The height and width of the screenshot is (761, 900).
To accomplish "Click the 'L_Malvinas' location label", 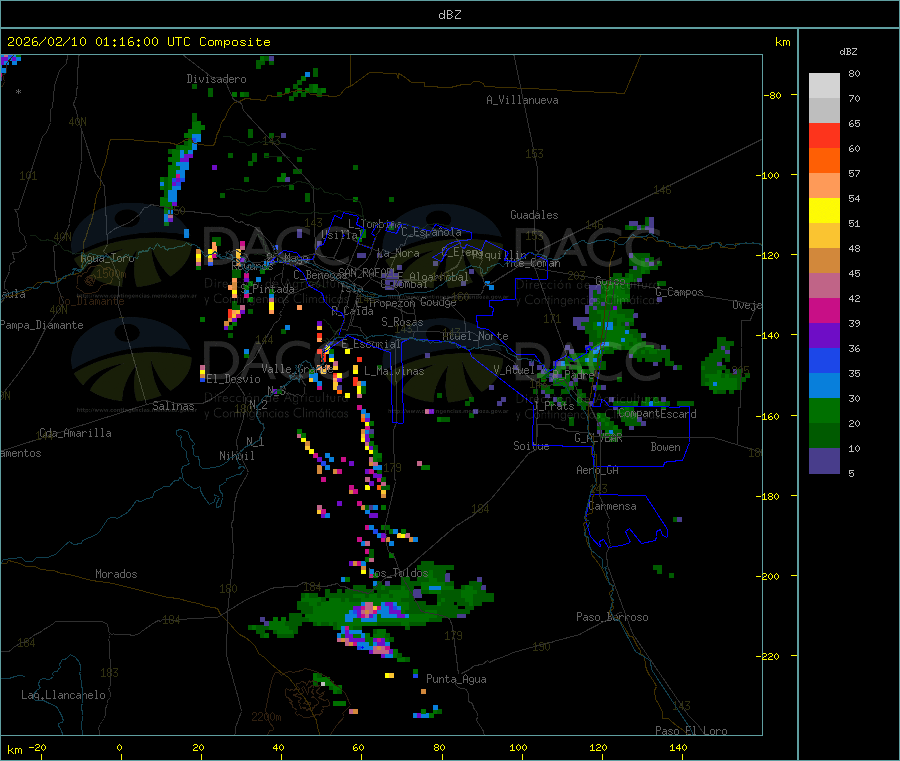I will pyautogui.click(x=394, y=371).
